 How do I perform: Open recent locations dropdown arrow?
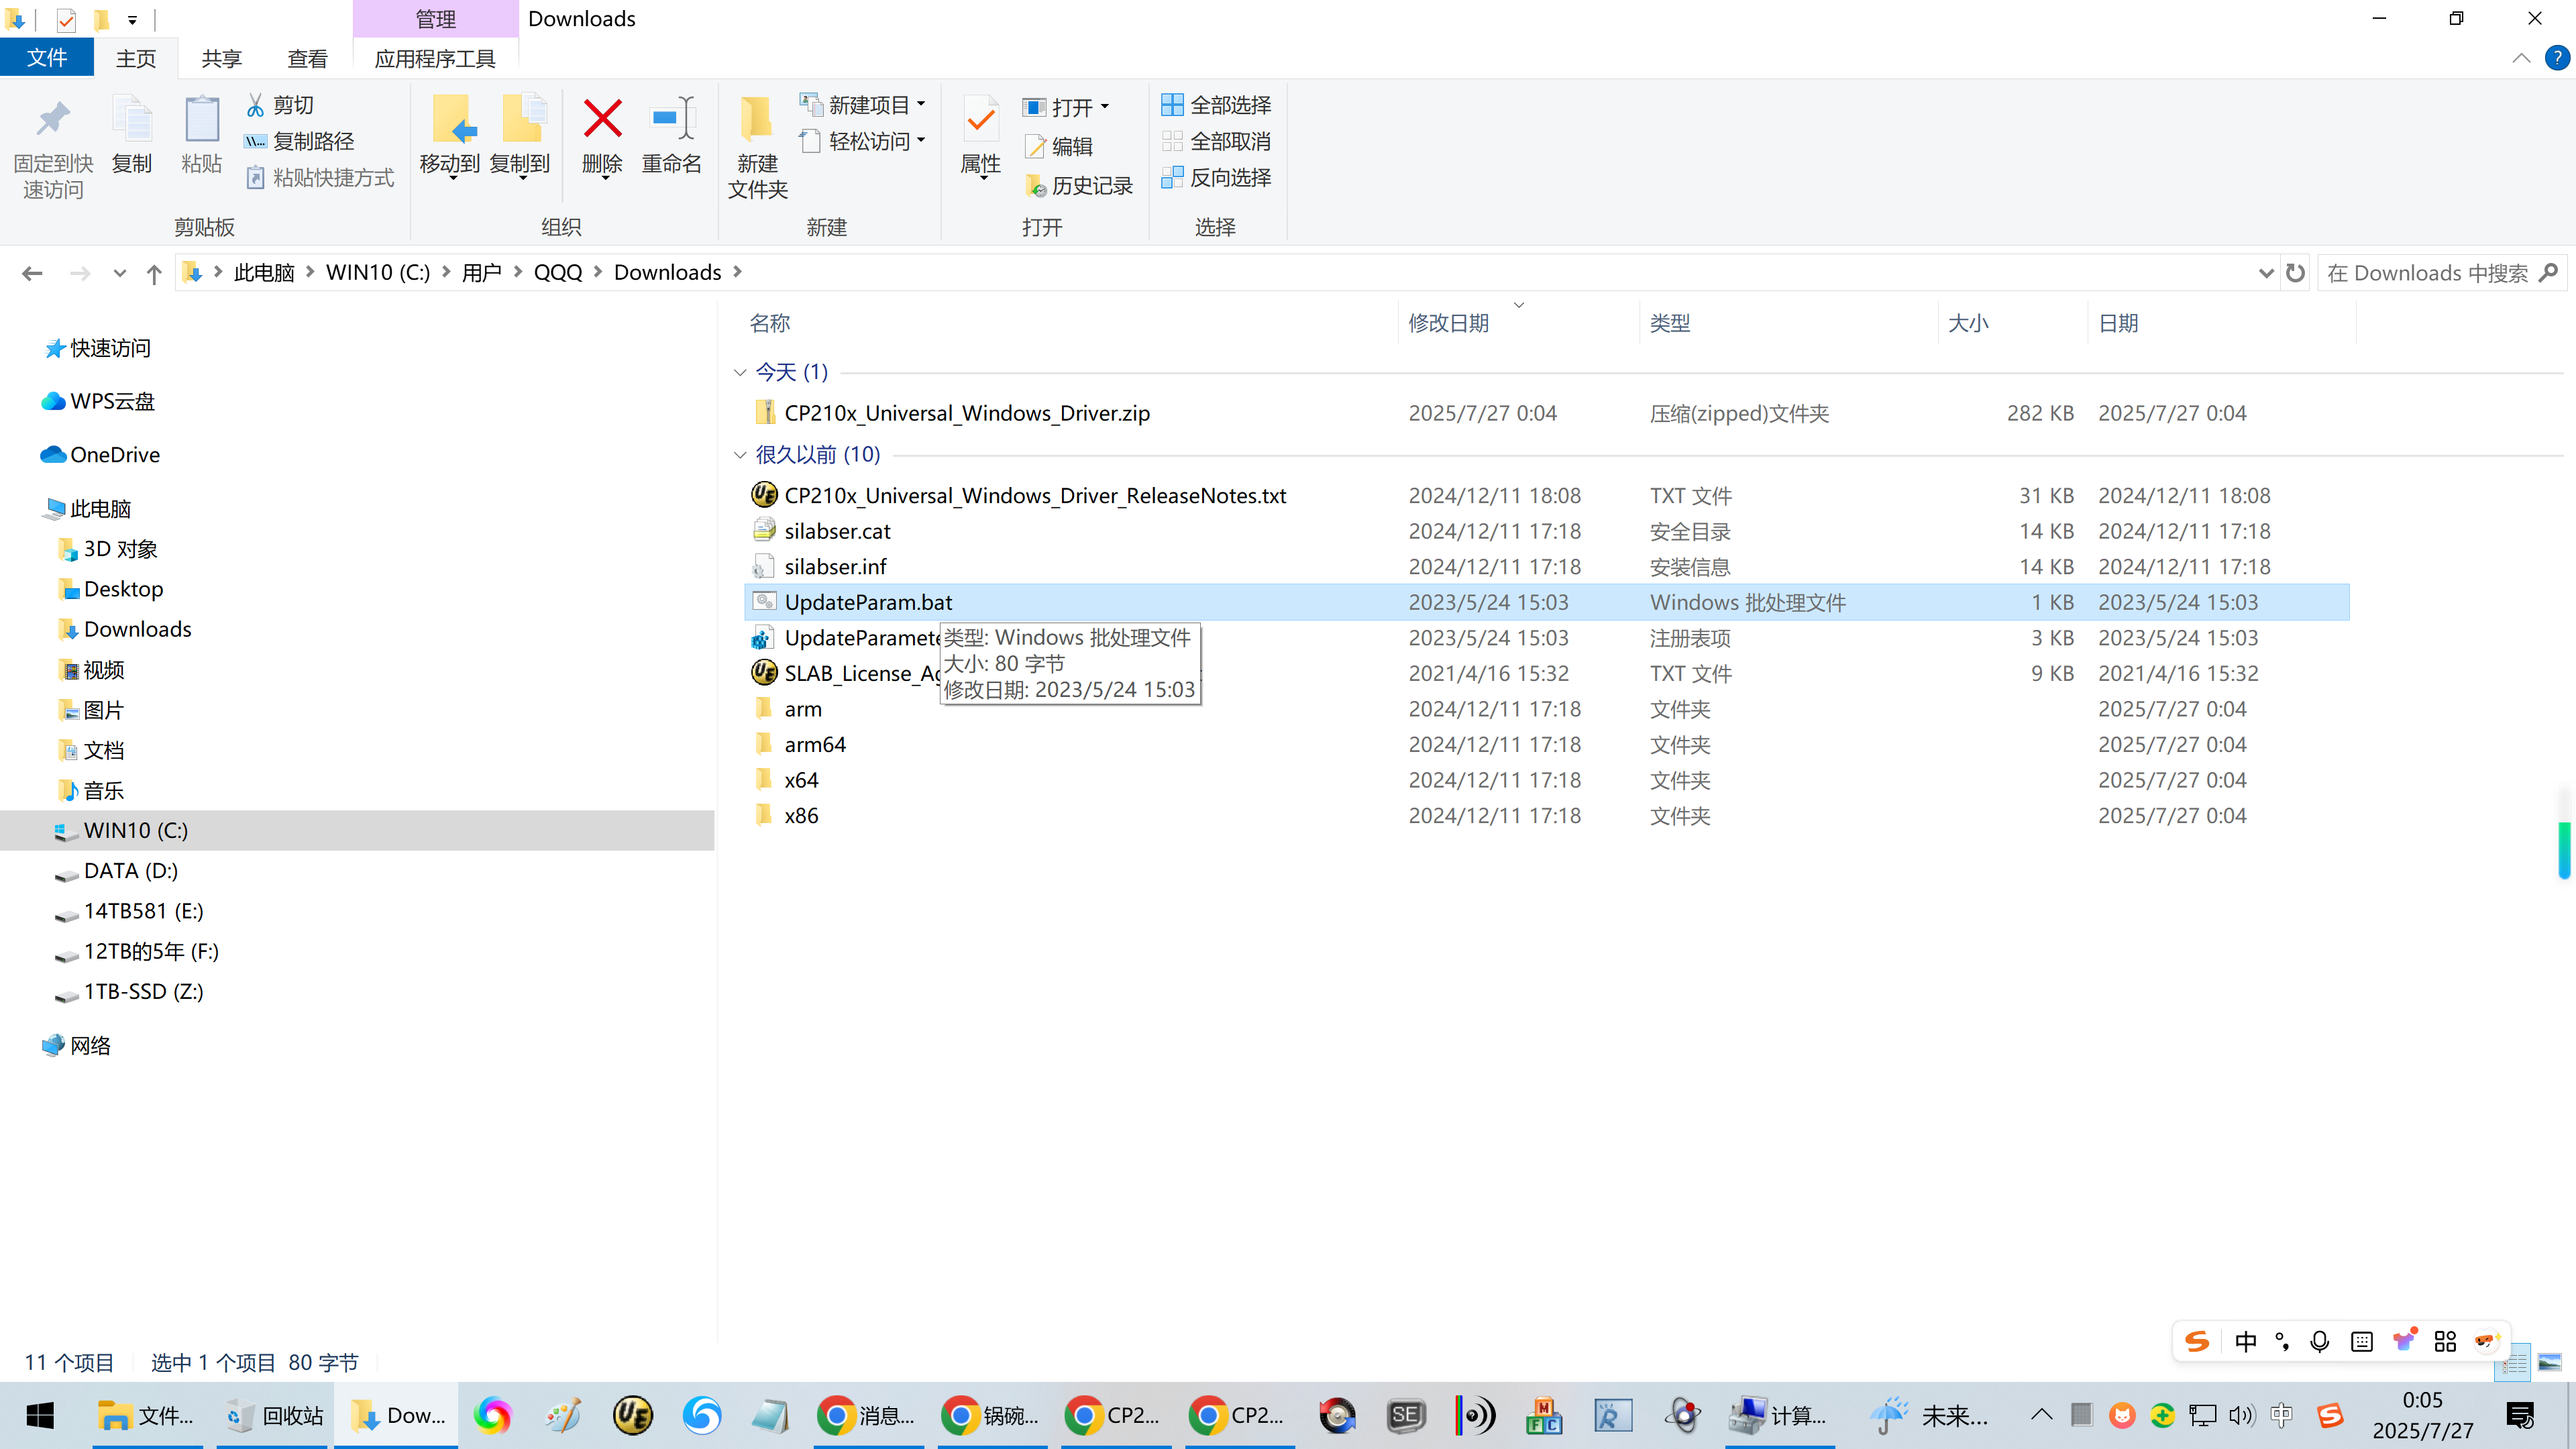pyautogui.click(x=120, y=273)
